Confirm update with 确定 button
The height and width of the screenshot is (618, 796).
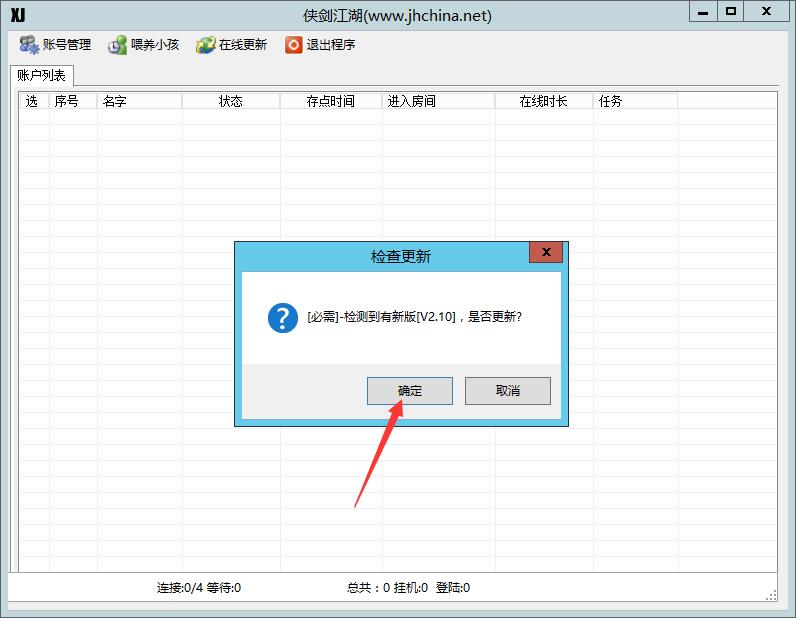point(410,391)
